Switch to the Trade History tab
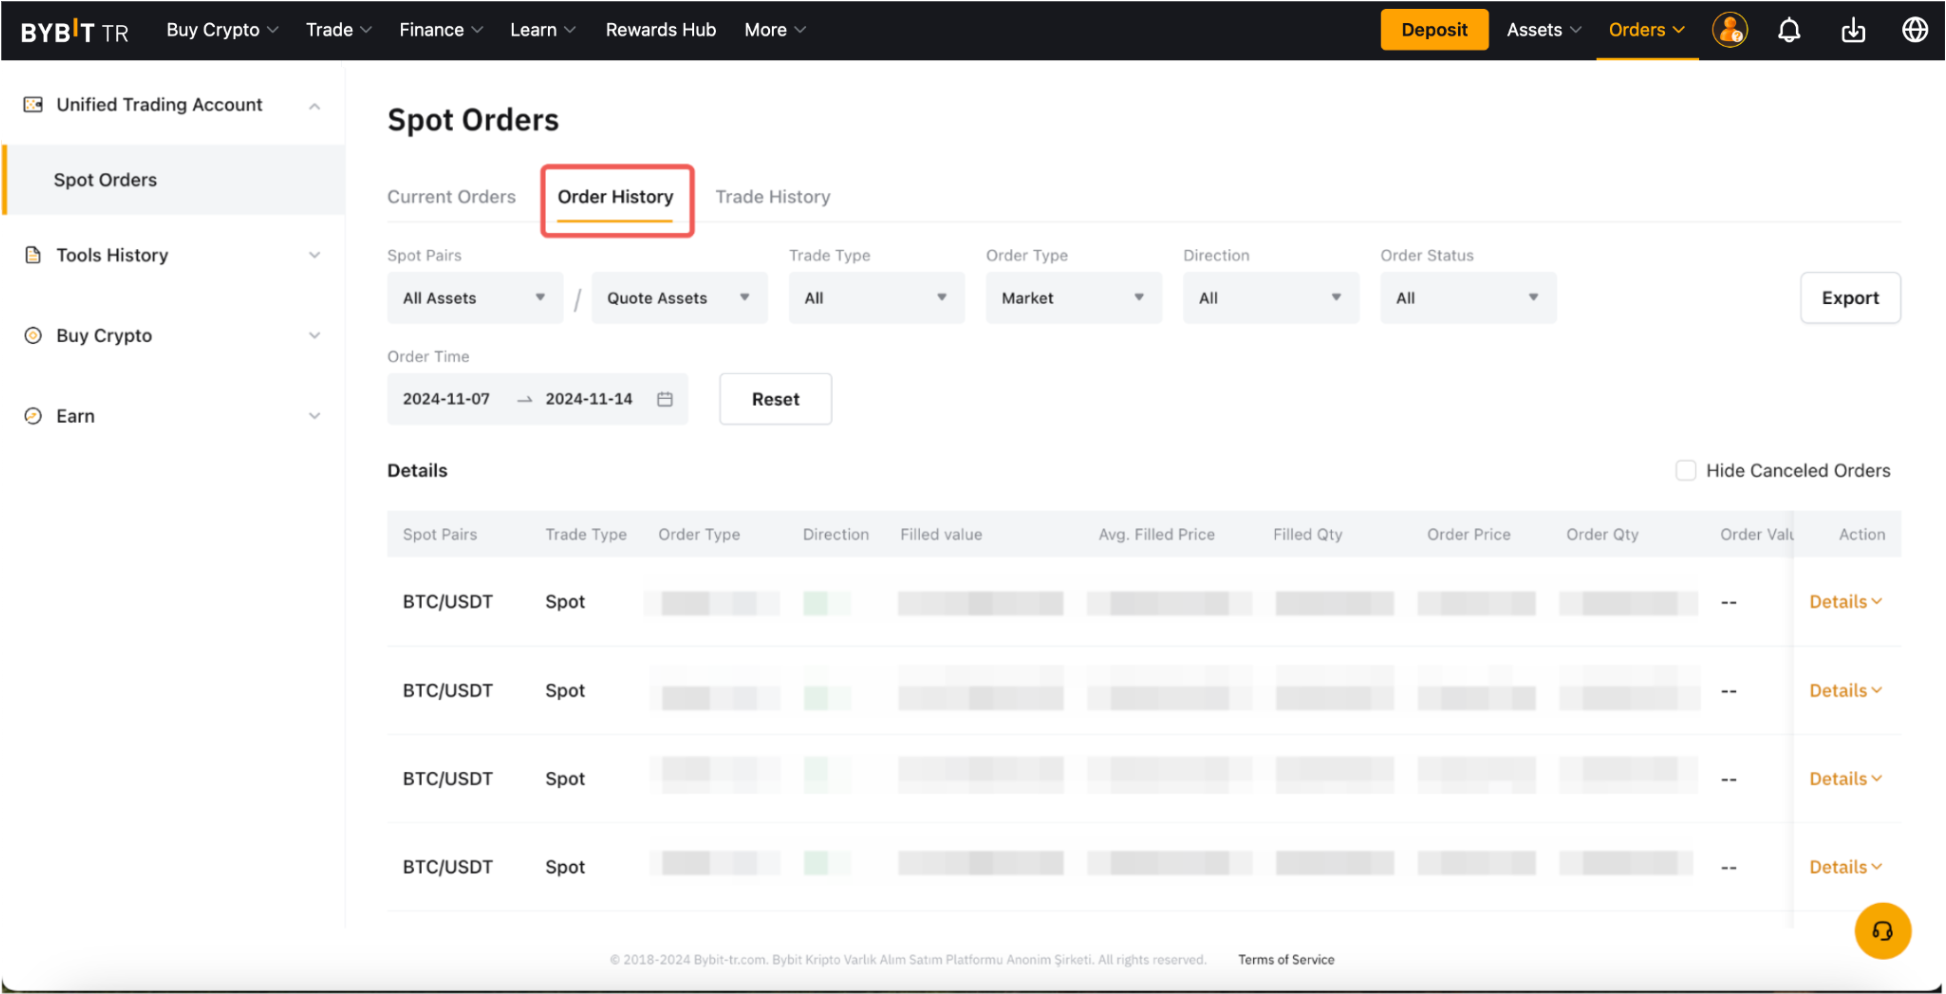This screenshot has height=994, width=1946. point(772,197)
